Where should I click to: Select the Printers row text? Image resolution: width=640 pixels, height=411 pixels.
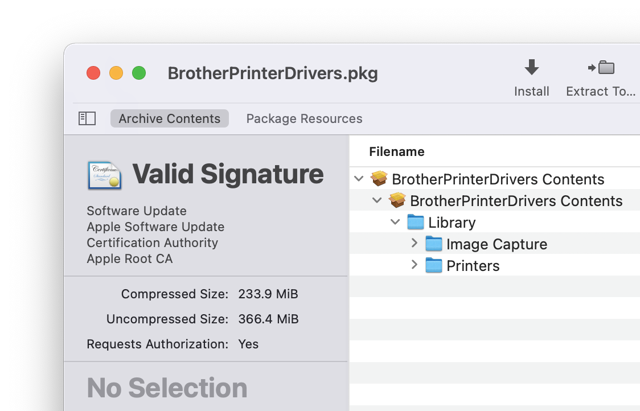pos(473,266)
